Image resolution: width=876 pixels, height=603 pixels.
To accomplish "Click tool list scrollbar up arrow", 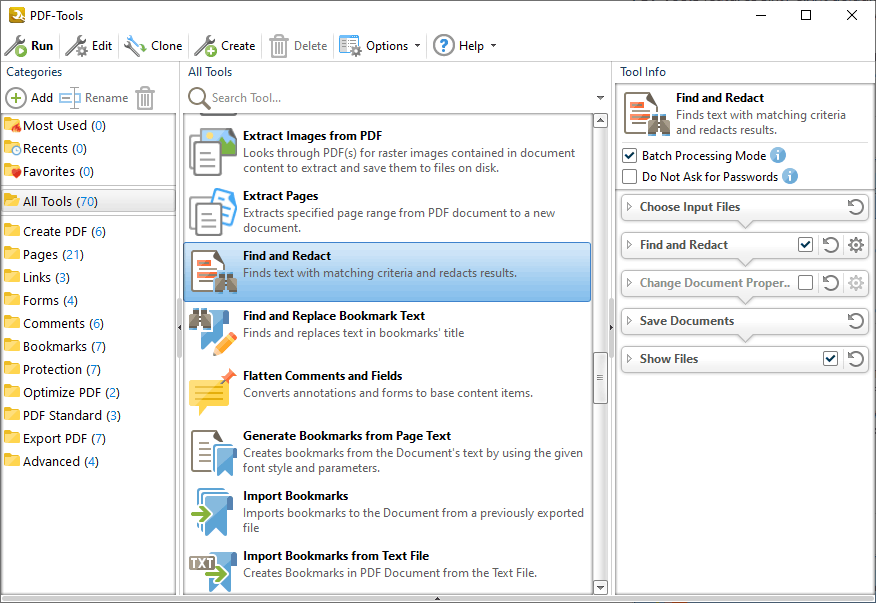I will coord(601,121).
